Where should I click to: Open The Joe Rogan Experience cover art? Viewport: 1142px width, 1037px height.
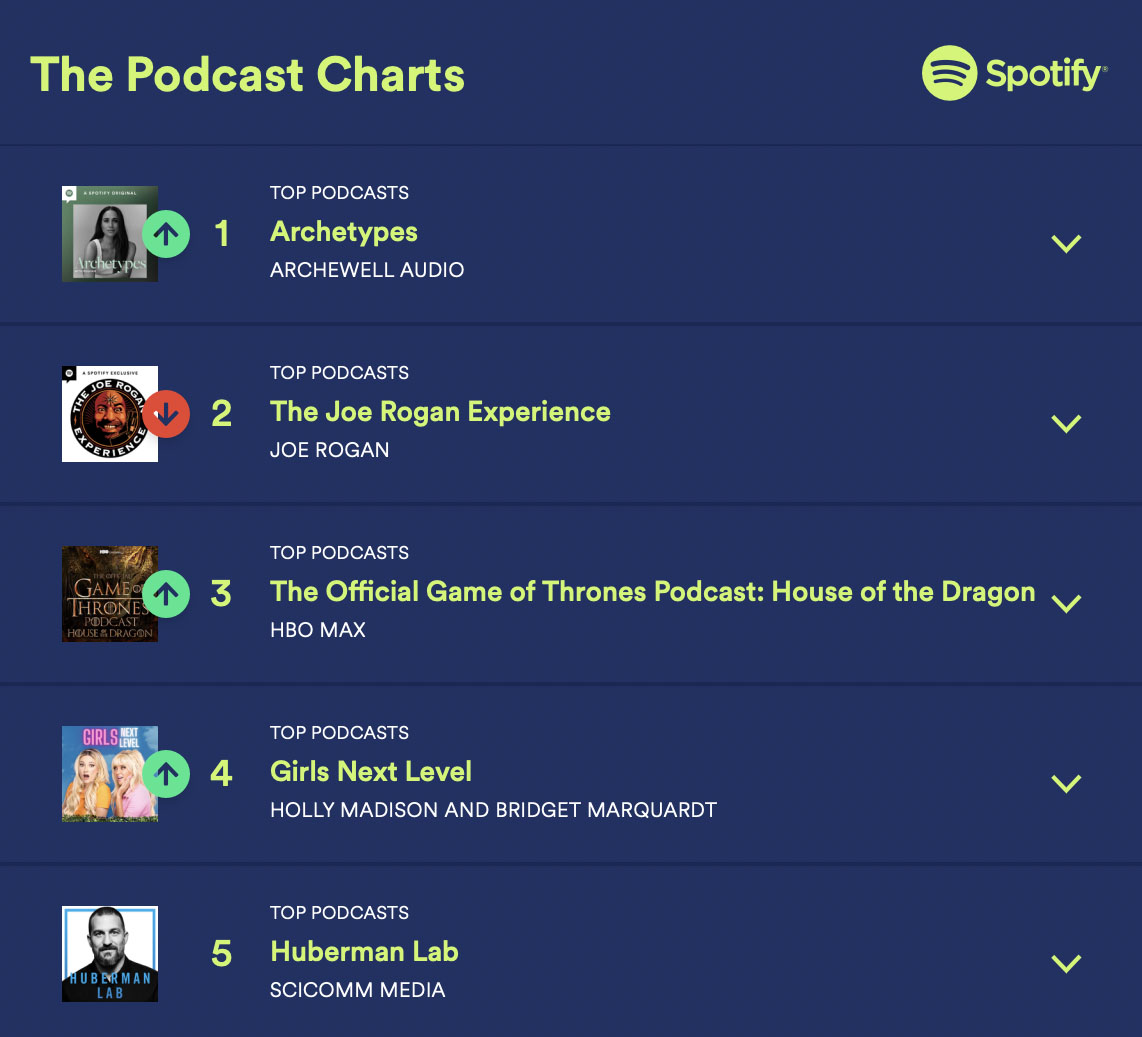point(103,414)
